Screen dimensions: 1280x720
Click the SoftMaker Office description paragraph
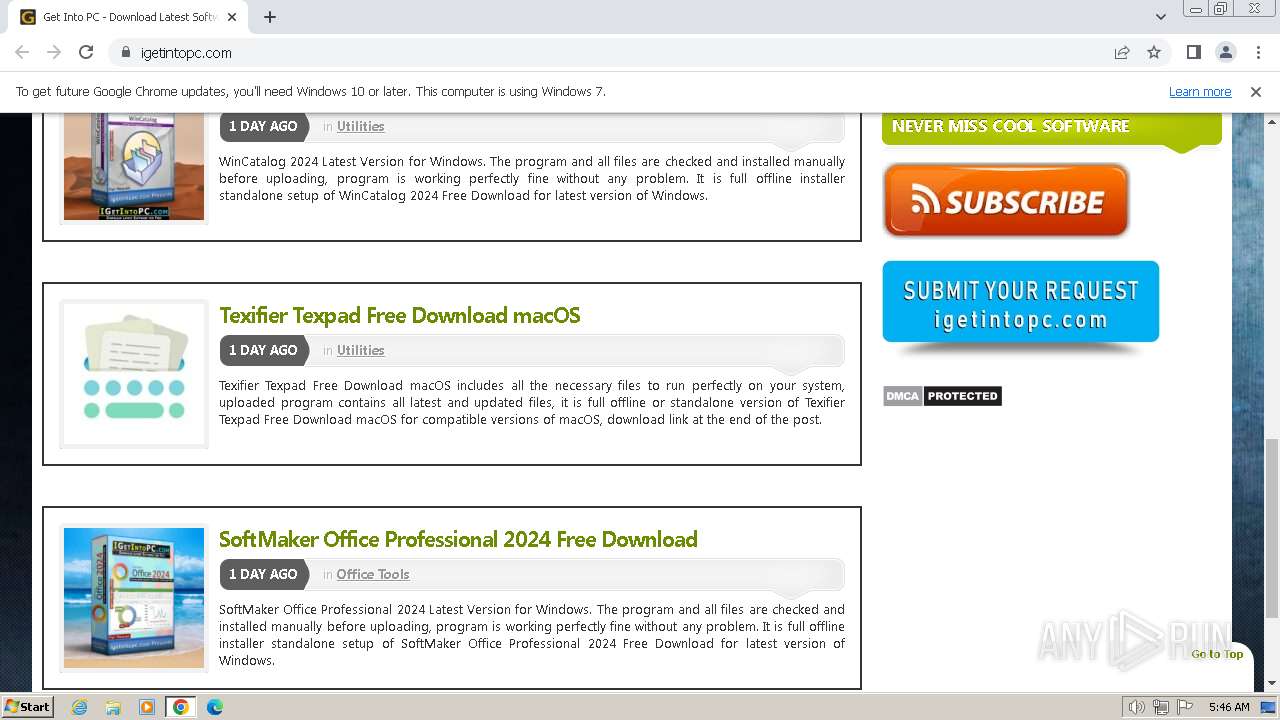[532, 635]
